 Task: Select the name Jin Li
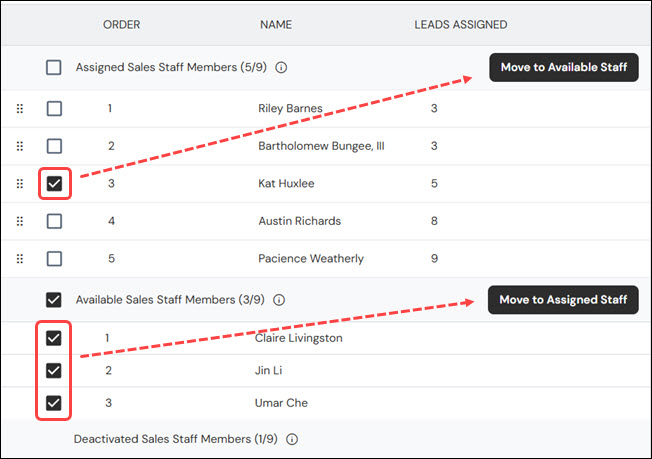click(x=268, y=370)
